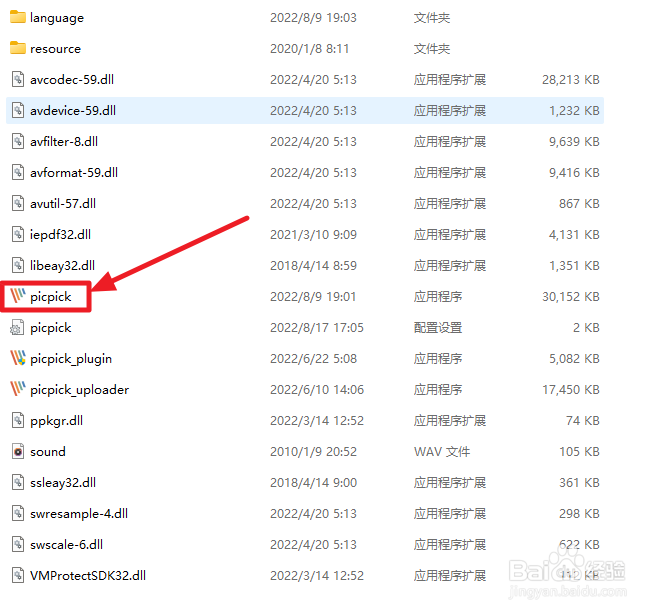The height and width of the screenshot is (615, 664).
Task: Click the 17,450 KB size value
Action: 570,389
